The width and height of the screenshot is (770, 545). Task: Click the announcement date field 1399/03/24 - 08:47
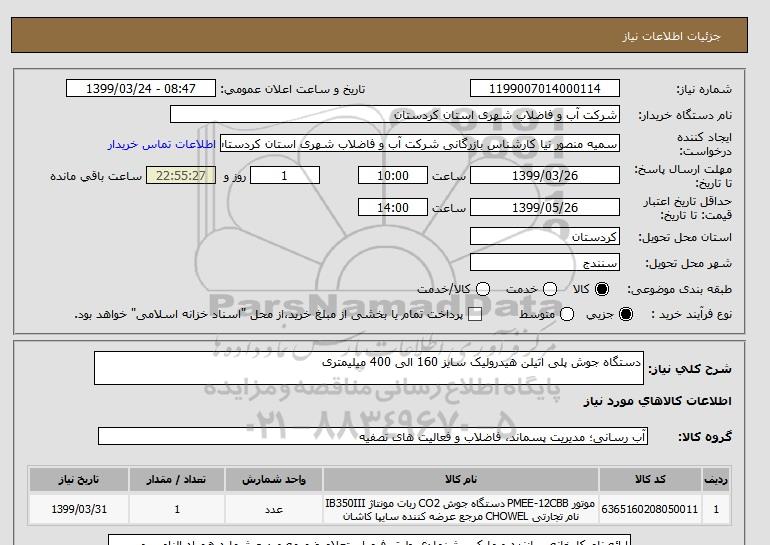pos(141,88)
